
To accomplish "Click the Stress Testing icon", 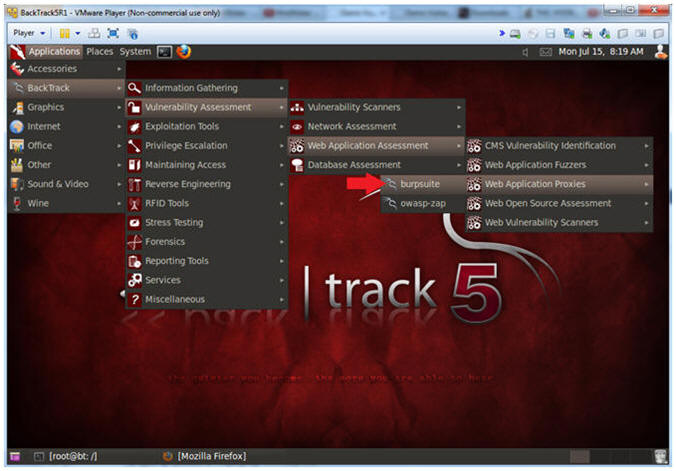I will [x=135, y=223].
